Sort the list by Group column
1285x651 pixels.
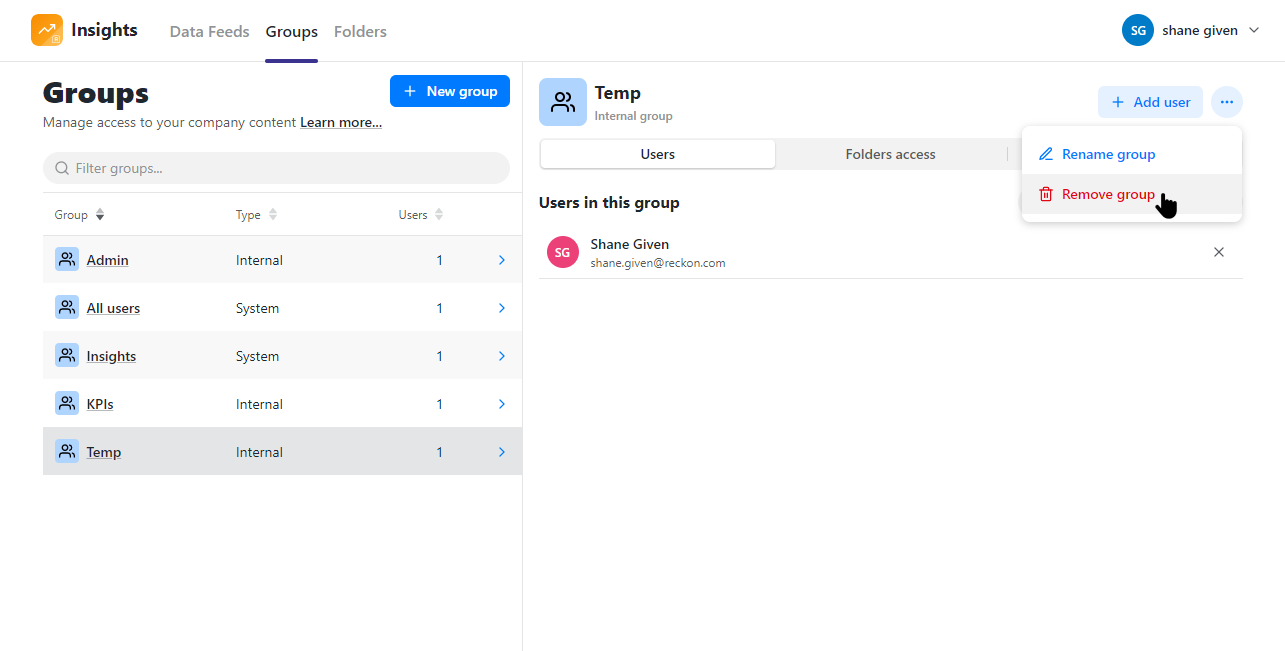[x=80, y=214]
